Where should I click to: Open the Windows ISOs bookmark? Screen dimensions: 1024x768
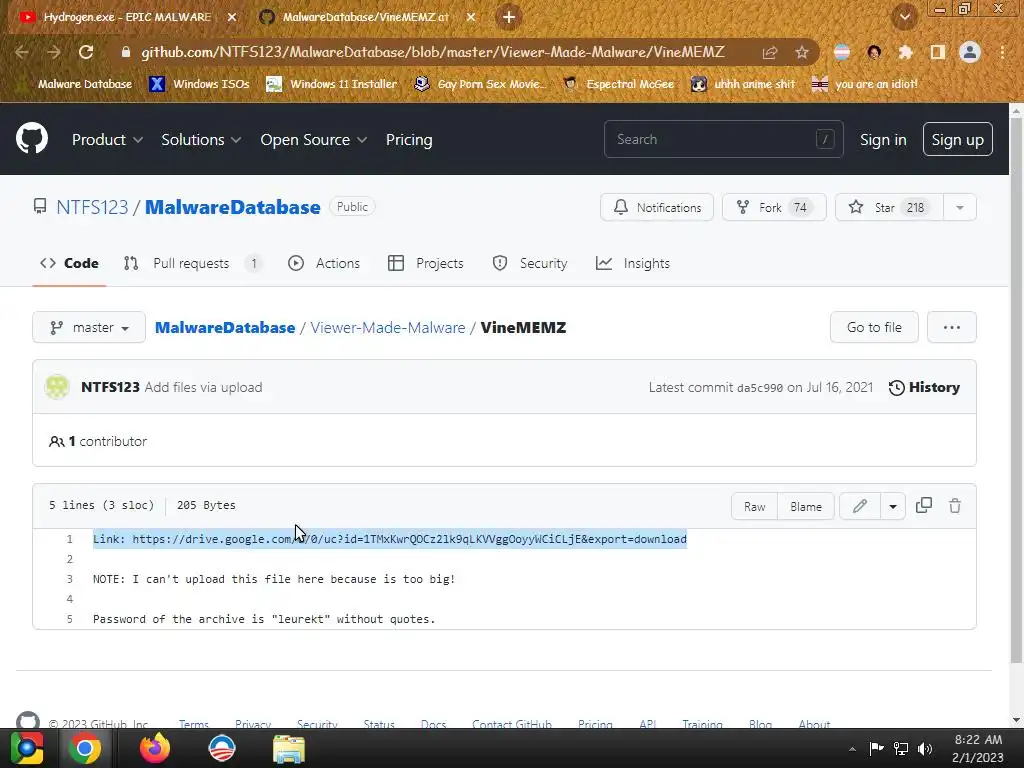coord(199,84)
